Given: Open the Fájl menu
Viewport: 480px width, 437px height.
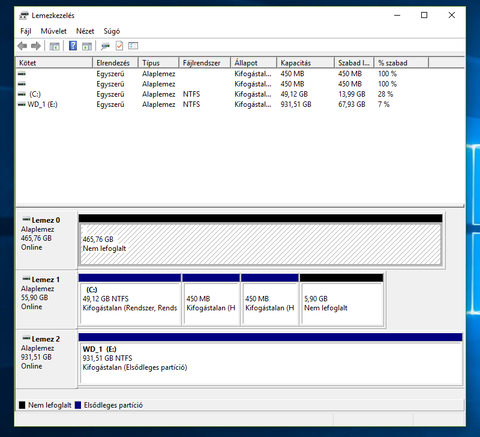Looking at the screenshot, I should pos(26,31).
